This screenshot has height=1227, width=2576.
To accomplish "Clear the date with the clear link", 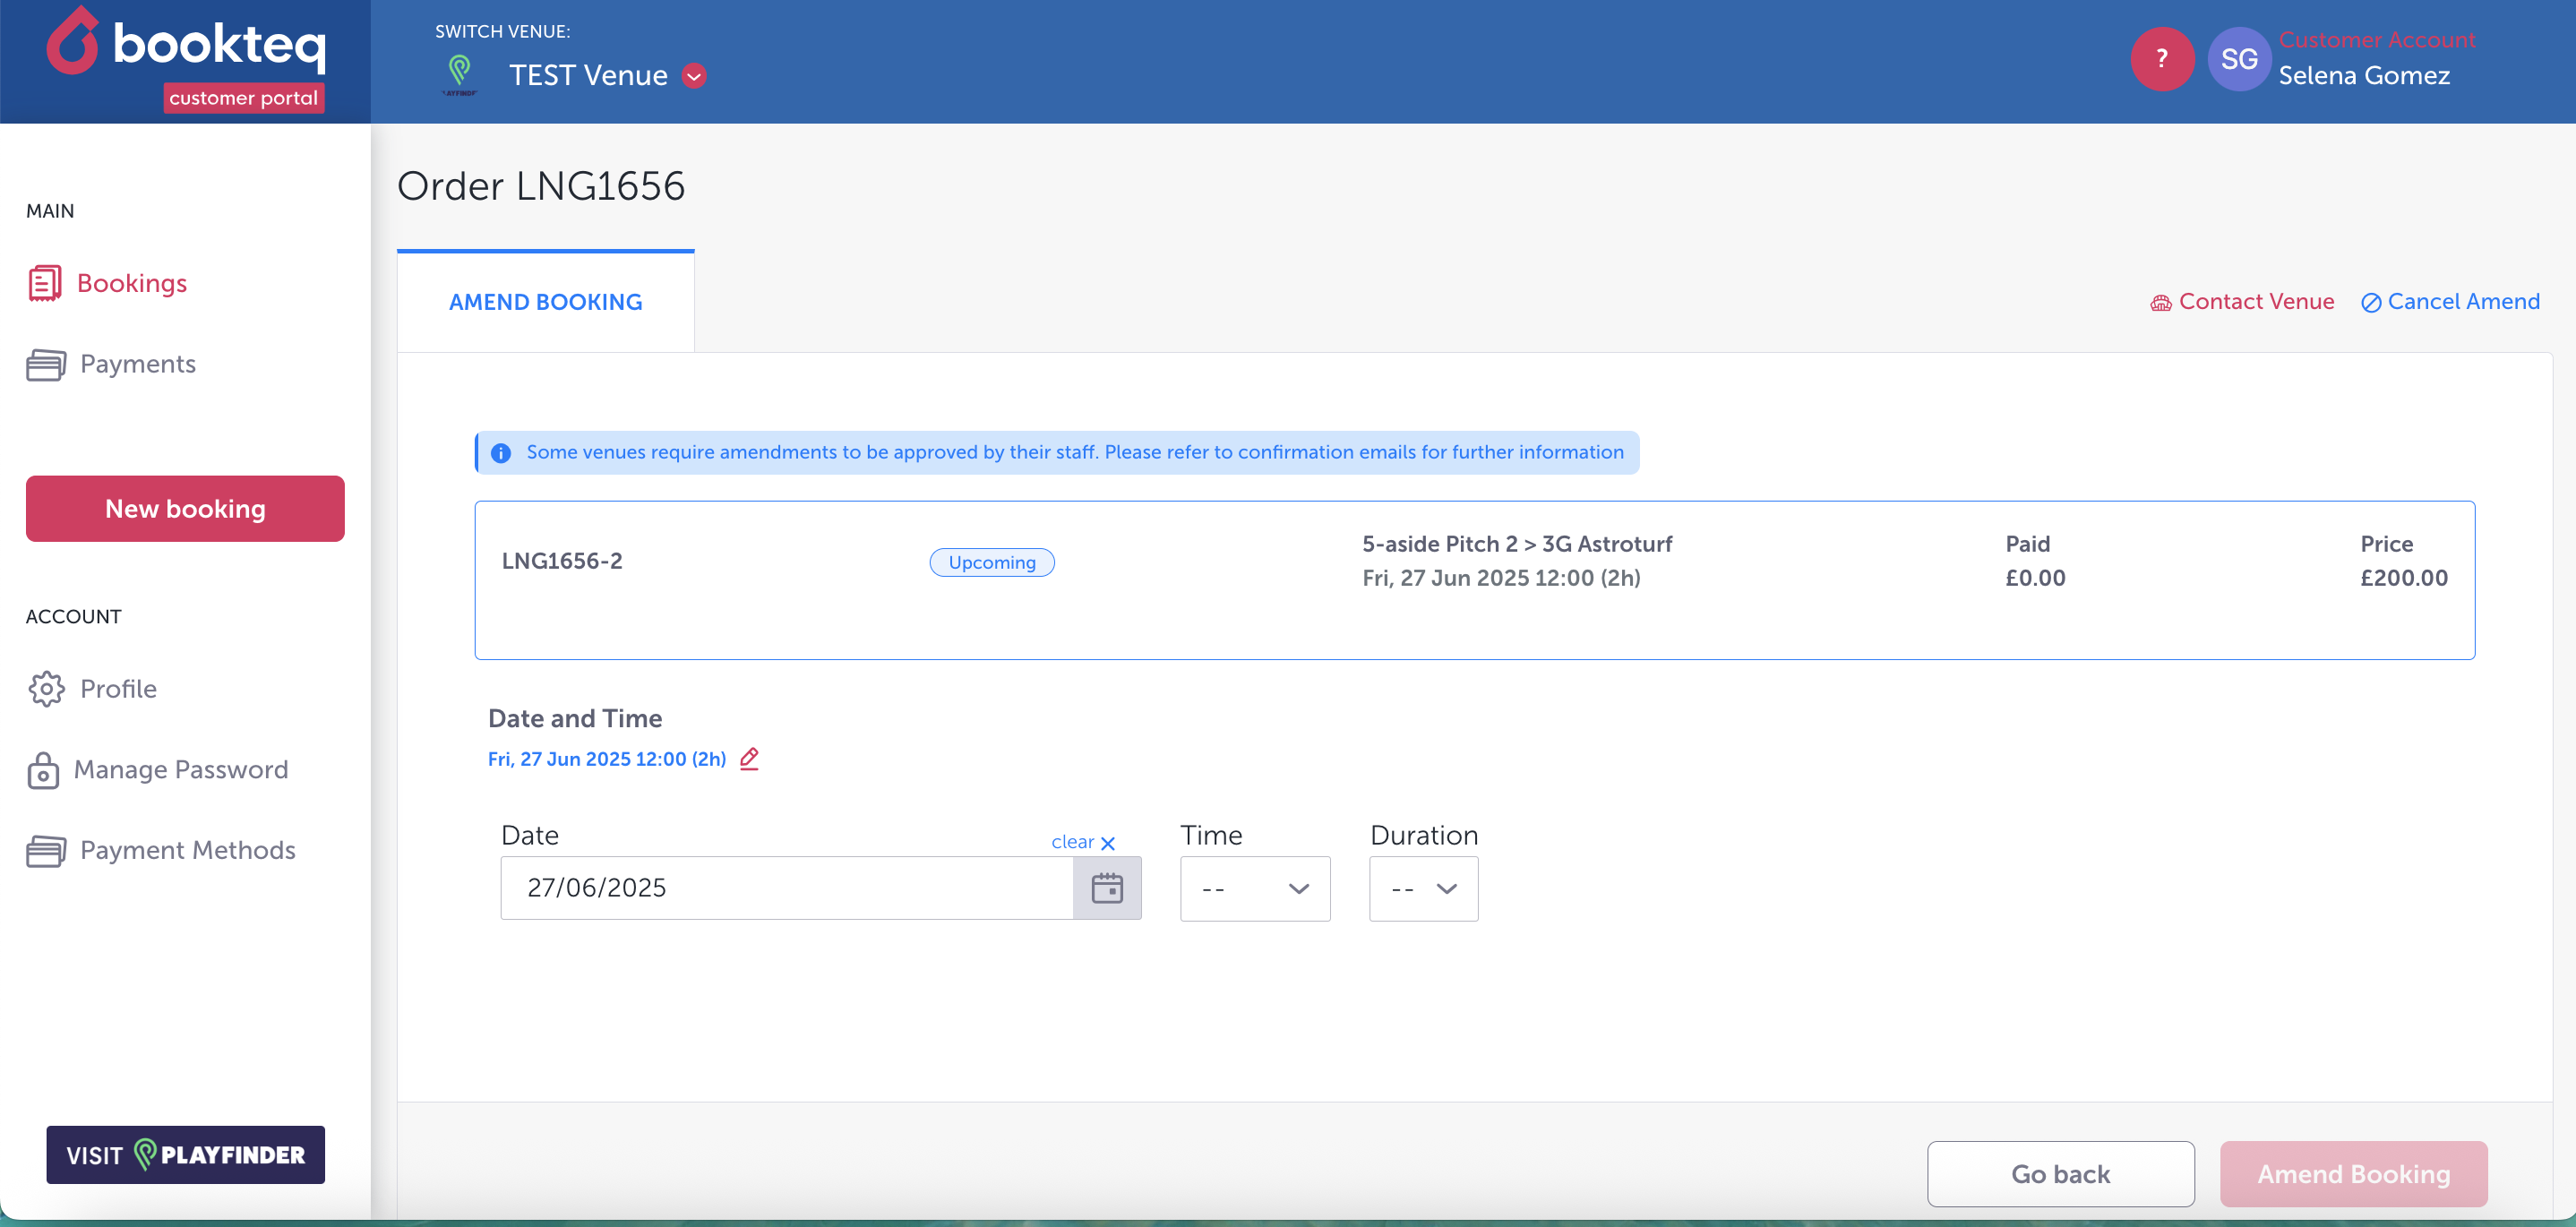I will (x=1072, y=842).
